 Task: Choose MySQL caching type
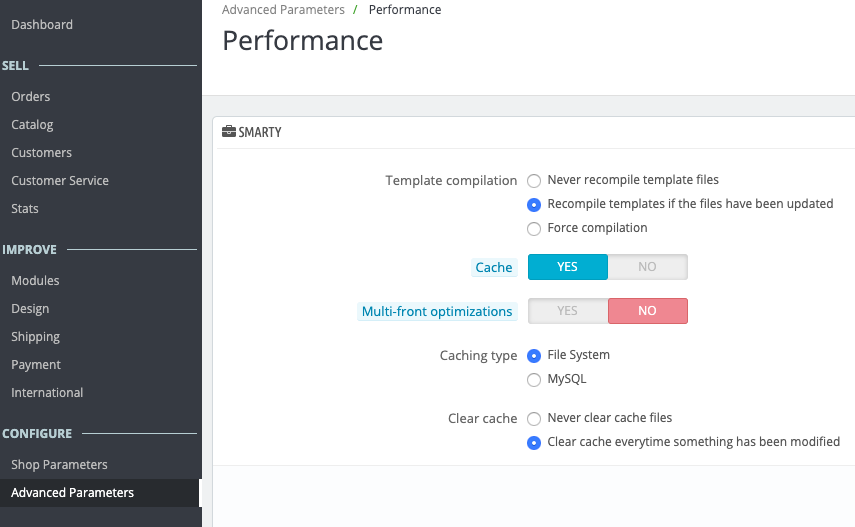534,380
